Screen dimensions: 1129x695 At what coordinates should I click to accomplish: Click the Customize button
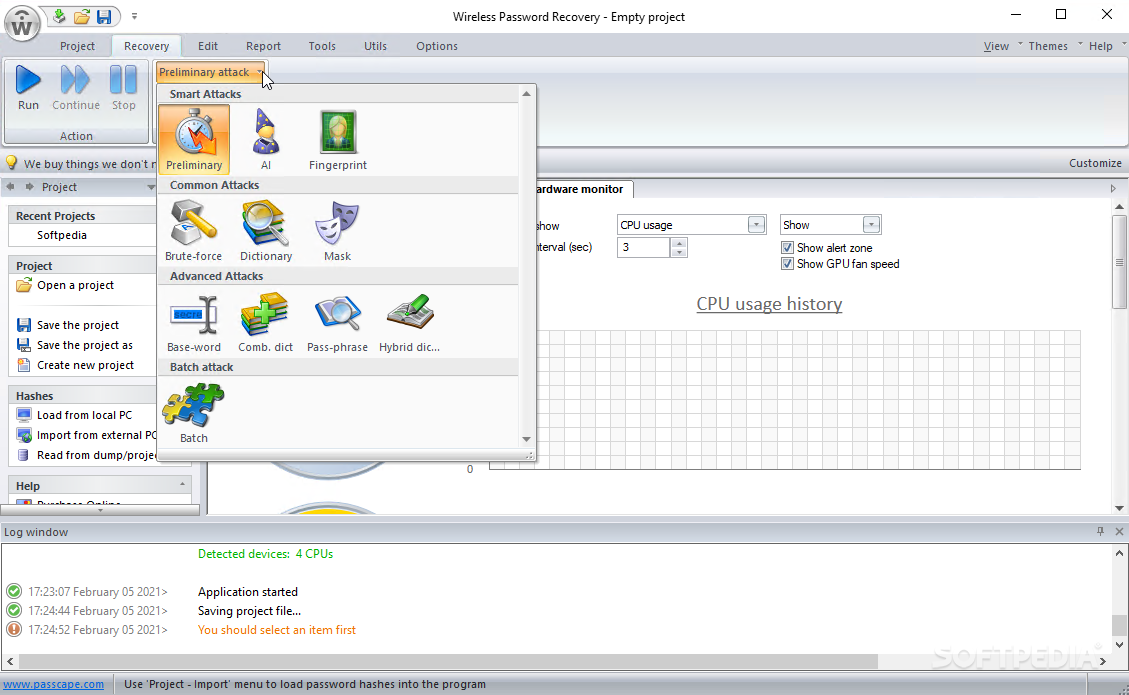pos(1094,163)
